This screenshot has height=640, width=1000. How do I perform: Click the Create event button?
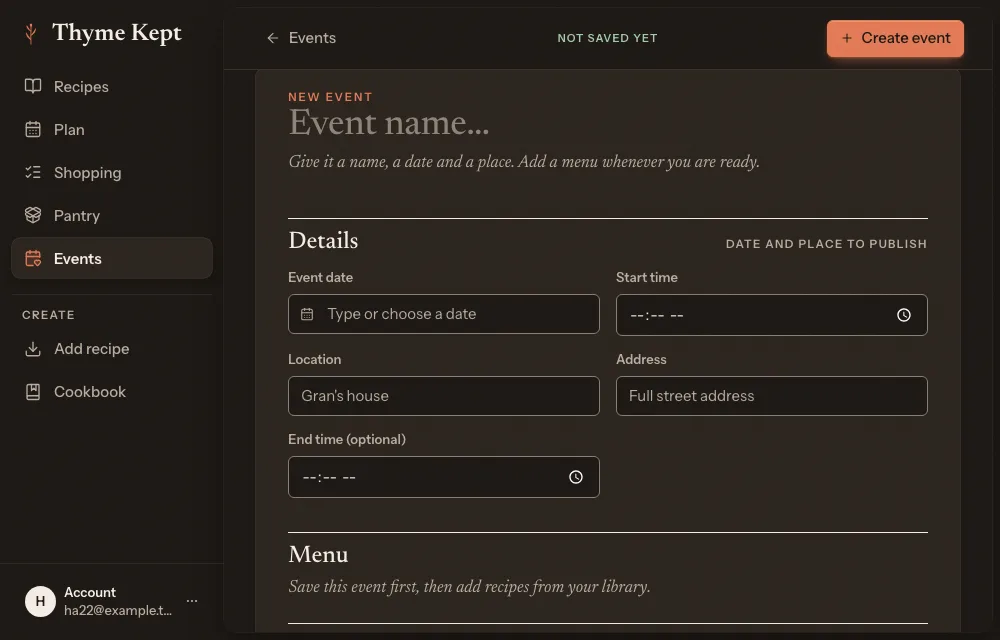895,38
